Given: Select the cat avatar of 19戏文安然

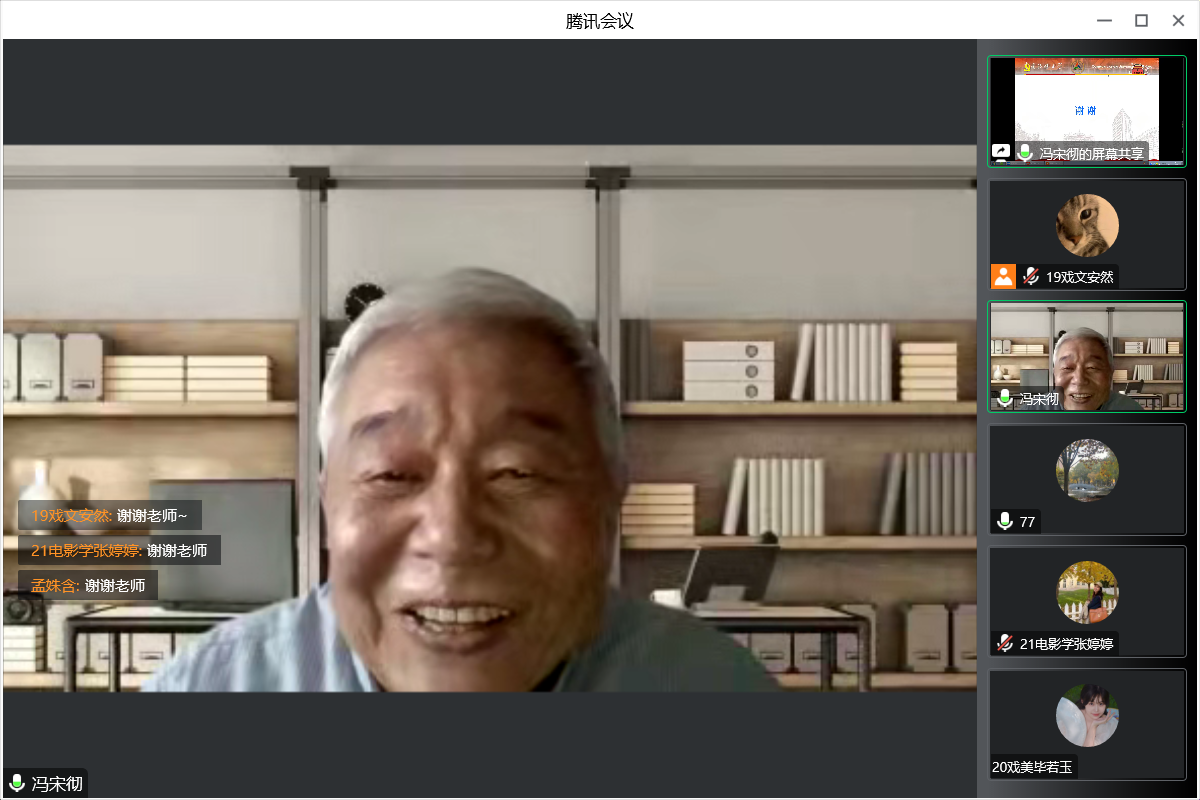Looking at the screenshot, I should [x=1087, y=225].
